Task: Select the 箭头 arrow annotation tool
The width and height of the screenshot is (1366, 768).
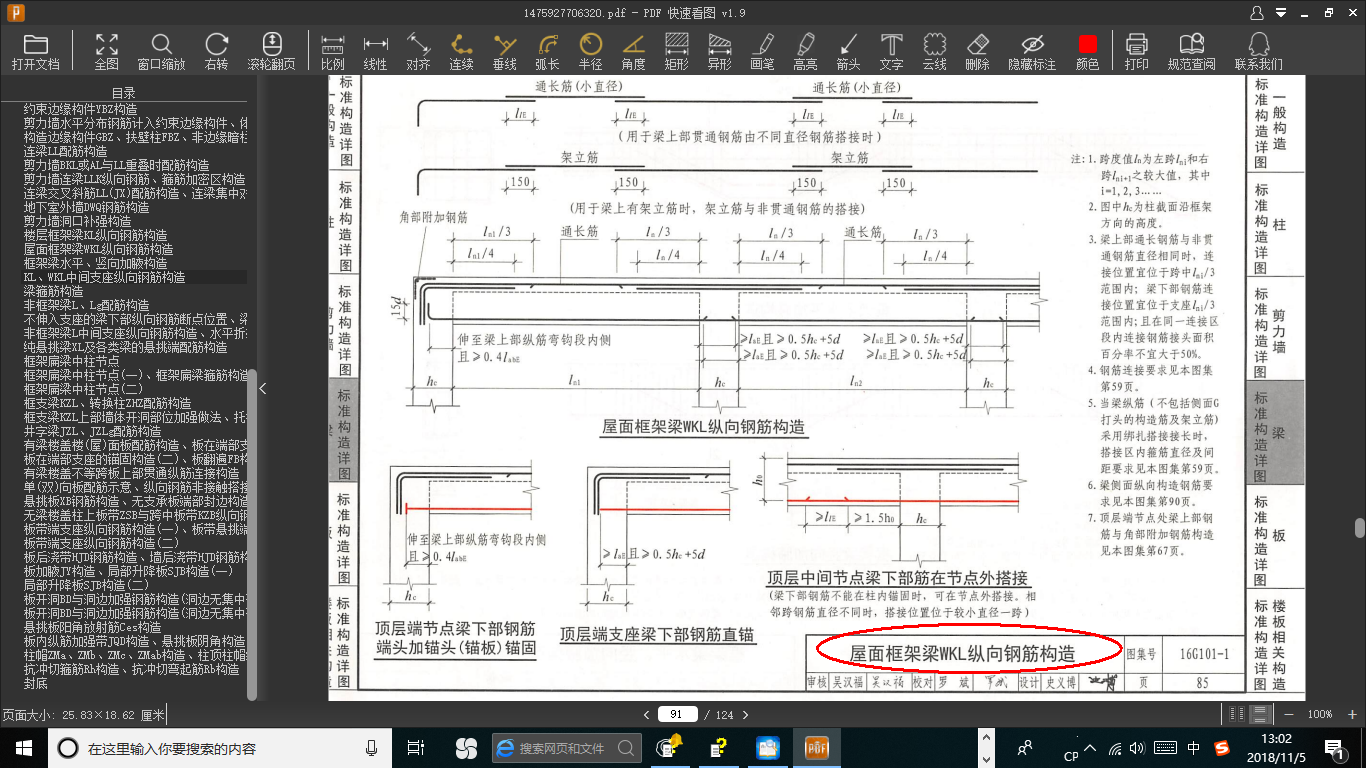Action: (849, 52)
